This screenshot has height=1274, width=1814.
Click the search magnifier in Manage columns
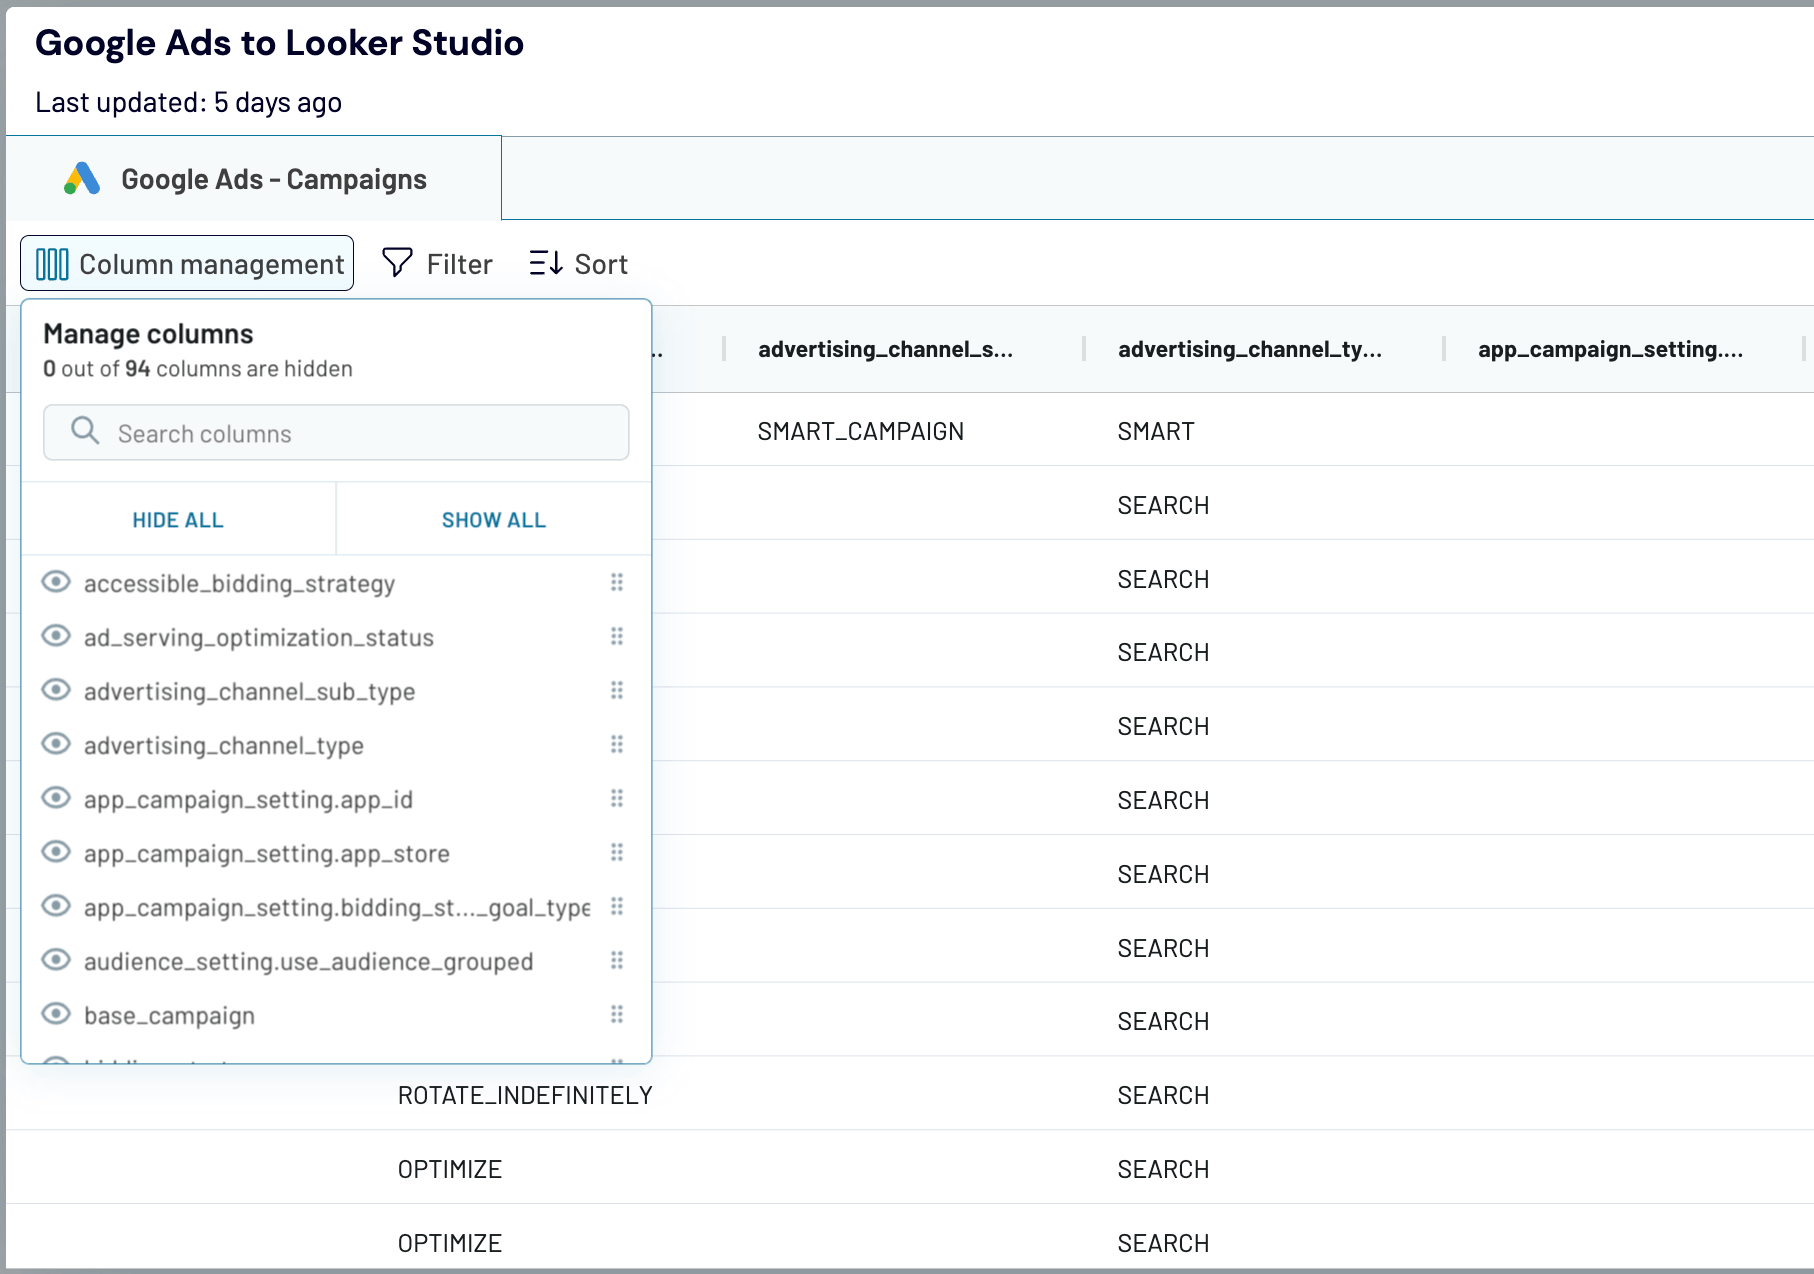tap(85, 431)
